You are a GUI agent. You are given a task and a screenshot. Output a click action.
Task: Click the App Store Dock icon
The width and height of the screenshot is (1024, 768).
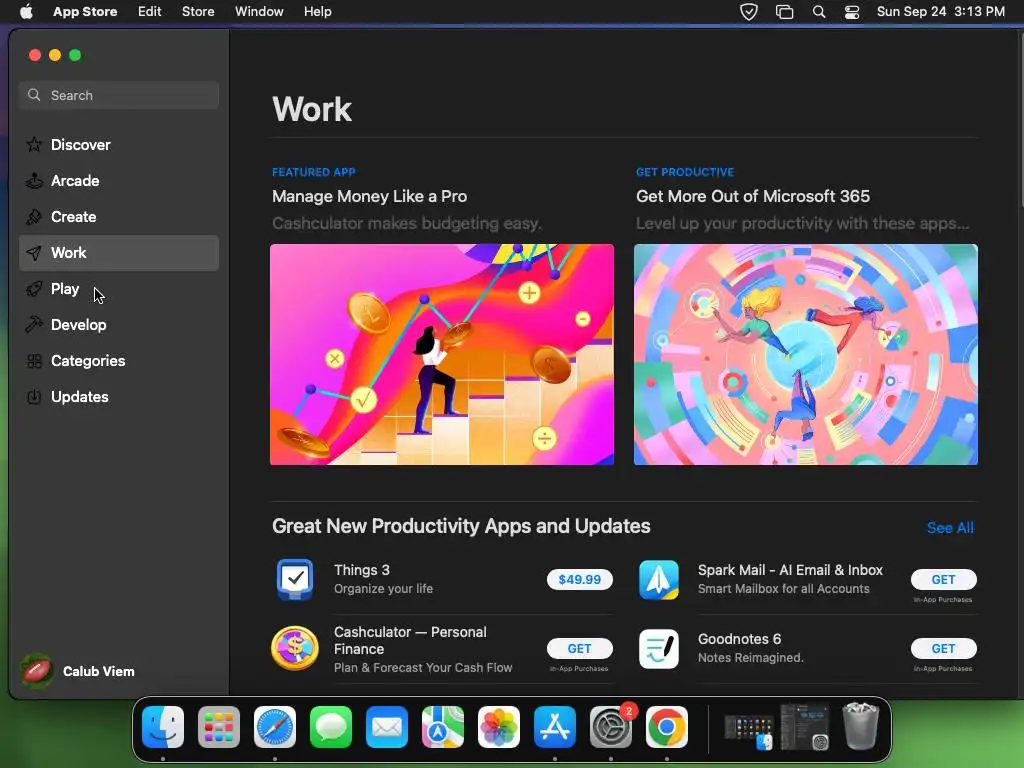click(x=555, y=726)
